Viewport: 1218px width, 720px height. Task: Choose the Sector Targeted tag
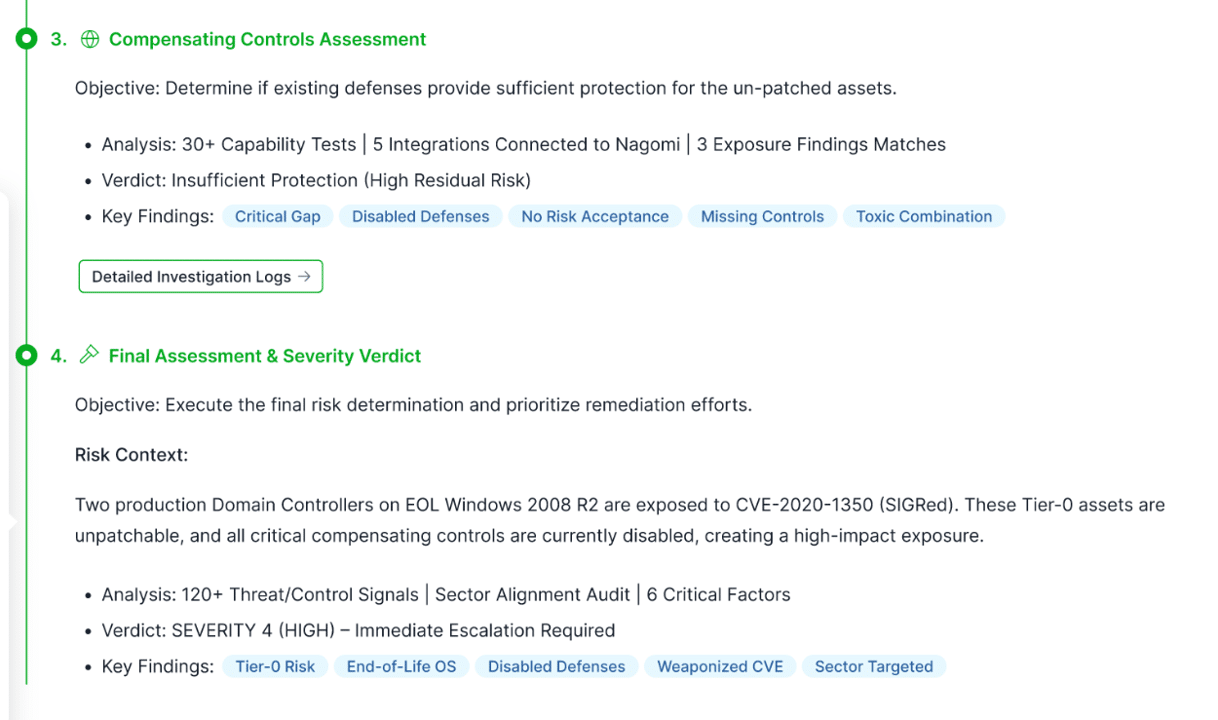click(x=874, y=666)
